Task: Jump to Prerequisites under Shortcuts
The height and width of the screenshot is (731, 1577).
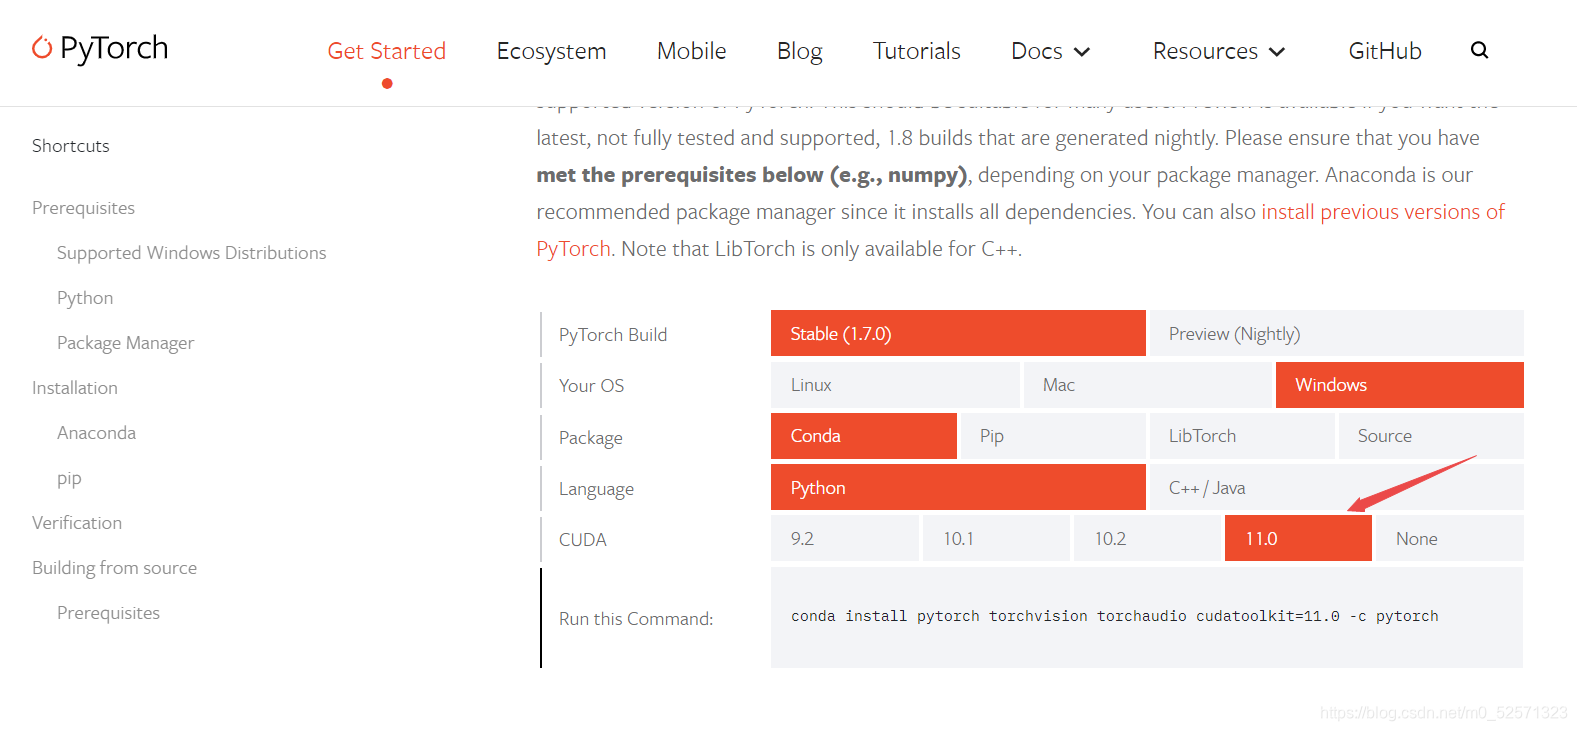Action: (83, 208)
